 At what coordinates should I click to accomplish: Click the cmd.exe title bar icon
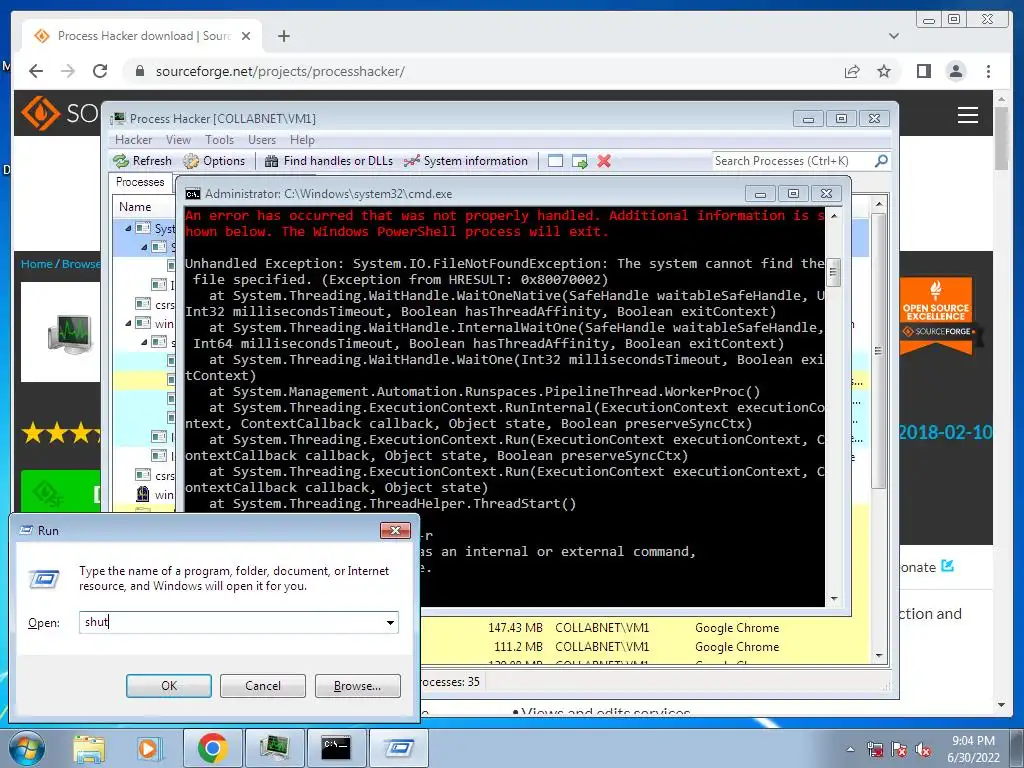[x=193, y=194]
